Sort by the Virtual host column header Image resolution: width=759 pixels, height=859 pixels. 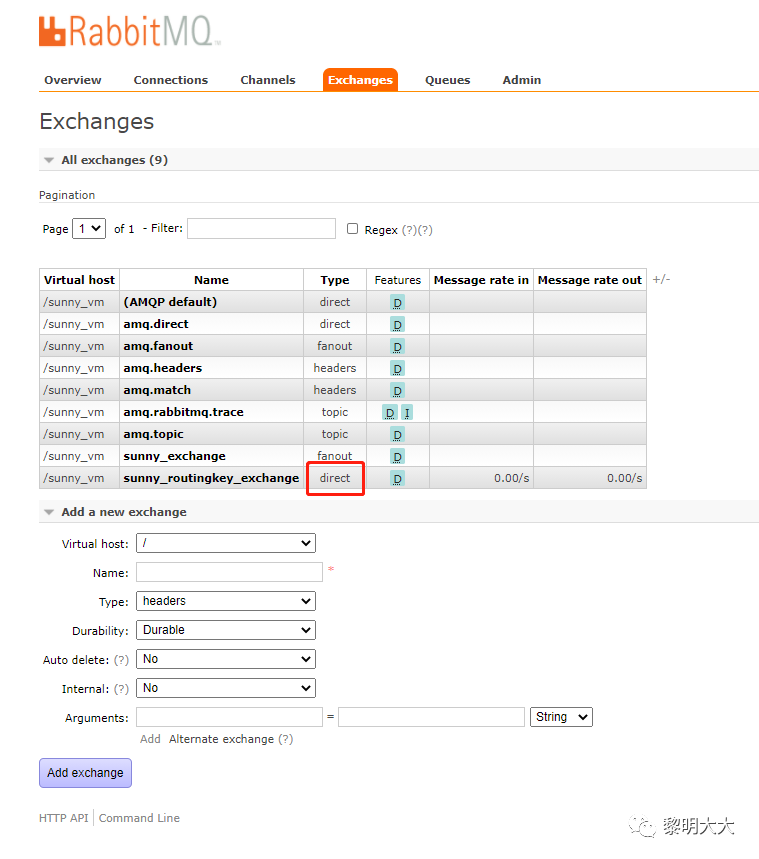(x=79, y=280)
